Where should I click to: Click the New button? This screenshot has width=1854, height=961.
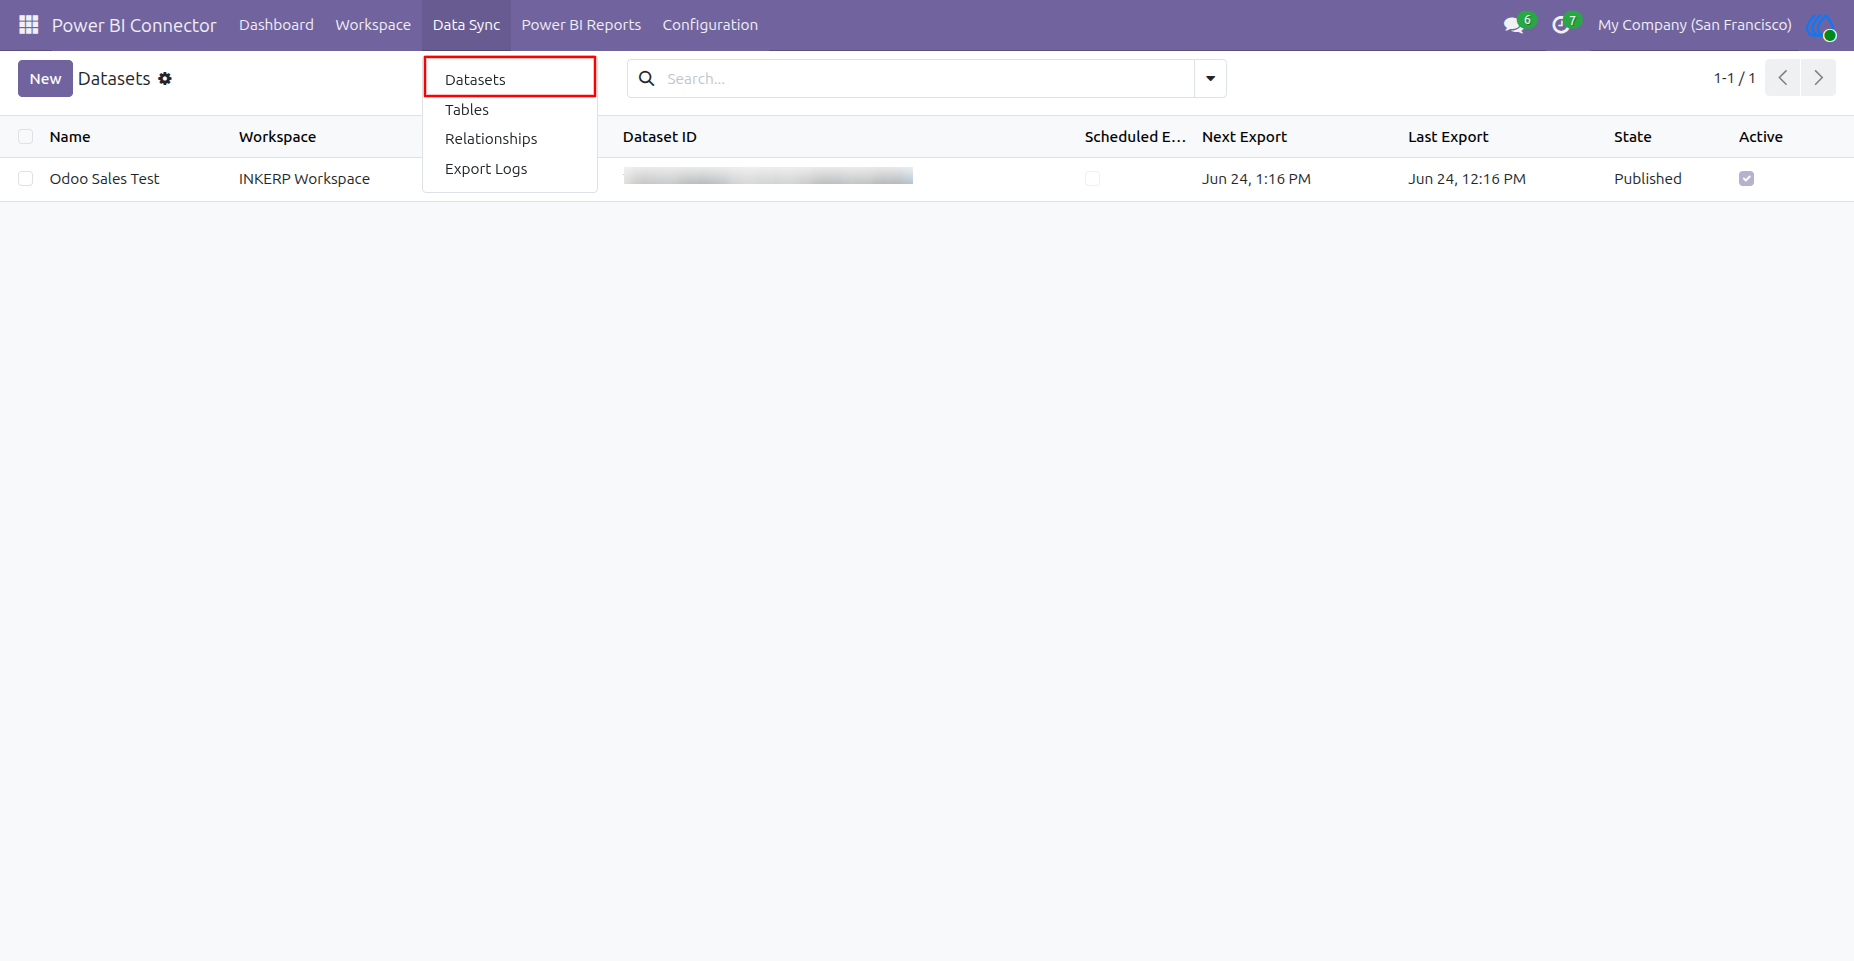[x=45, y=78]
